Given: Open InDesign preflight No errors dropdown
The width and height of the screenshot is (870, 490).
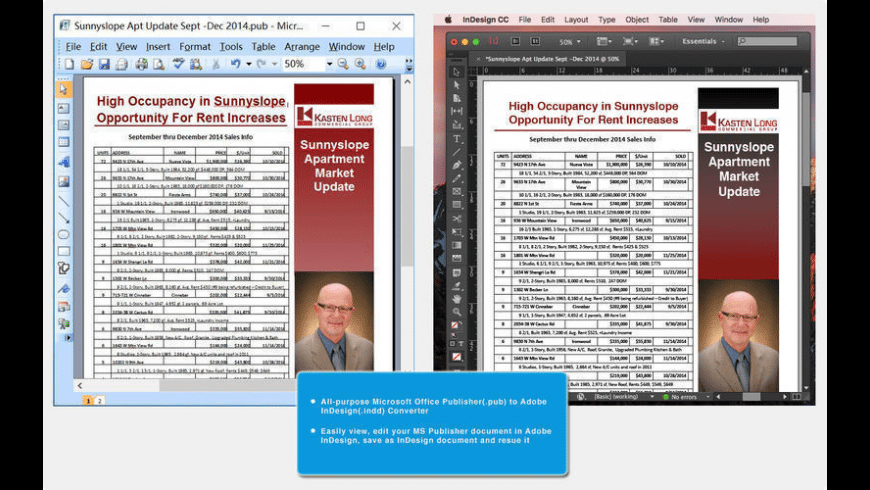Looking at the screenshot, I should pos(707,397).
